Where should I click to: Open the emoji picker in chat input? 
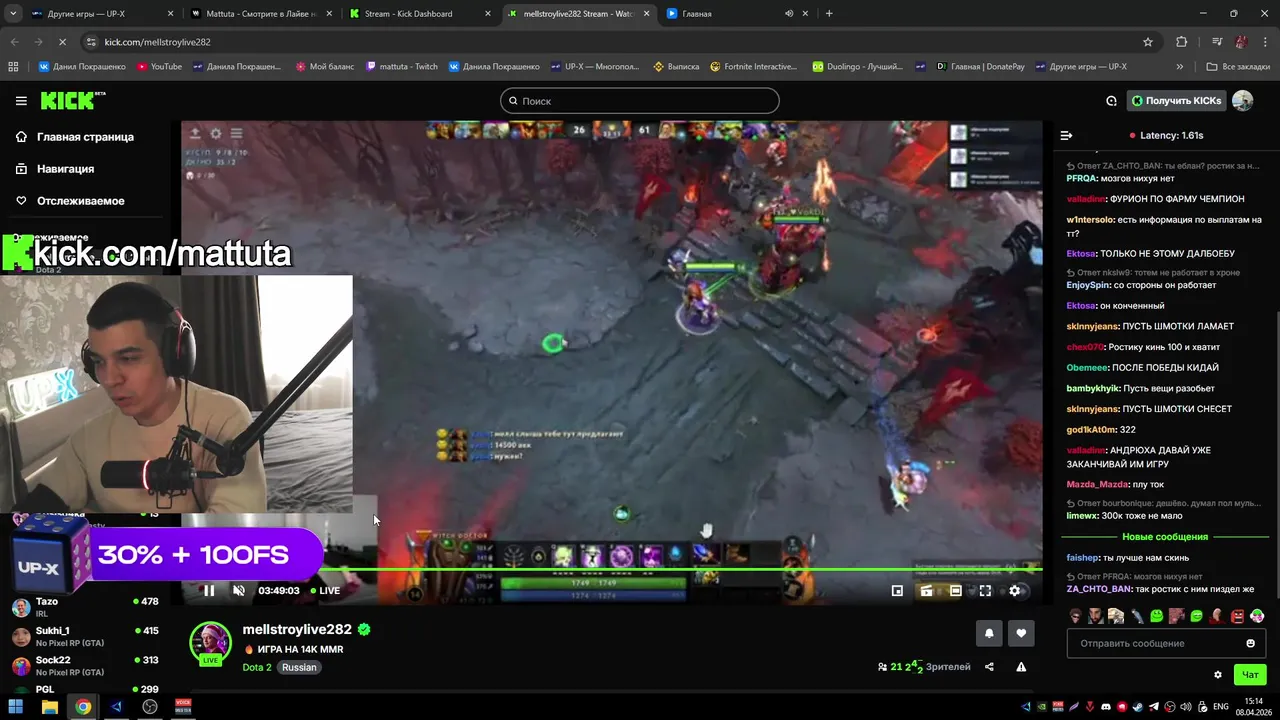click(1250, 643)
